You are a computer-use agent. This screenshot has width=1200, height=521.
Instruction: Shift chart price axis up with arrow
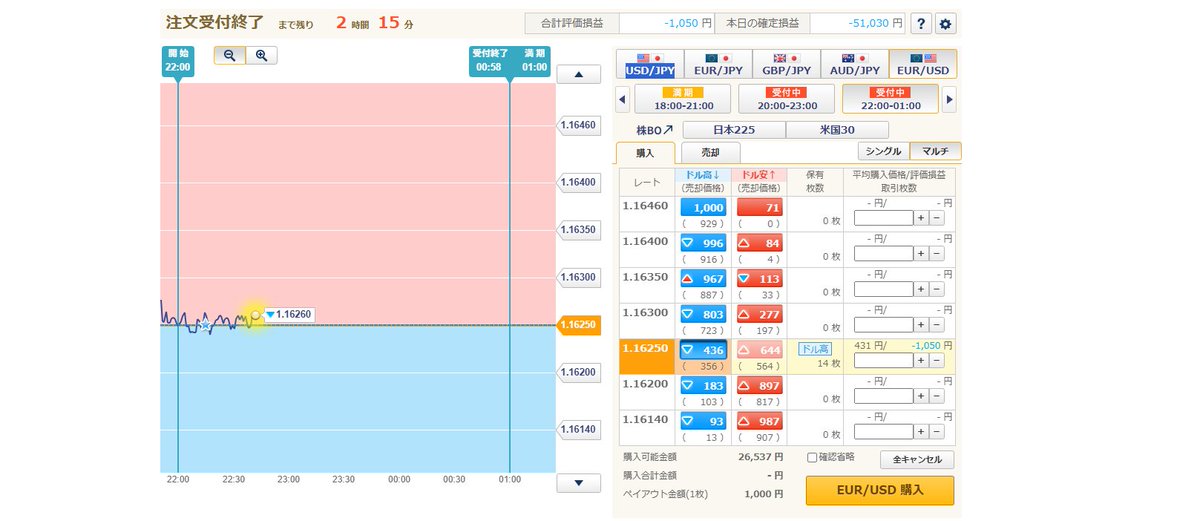point(578,75)
